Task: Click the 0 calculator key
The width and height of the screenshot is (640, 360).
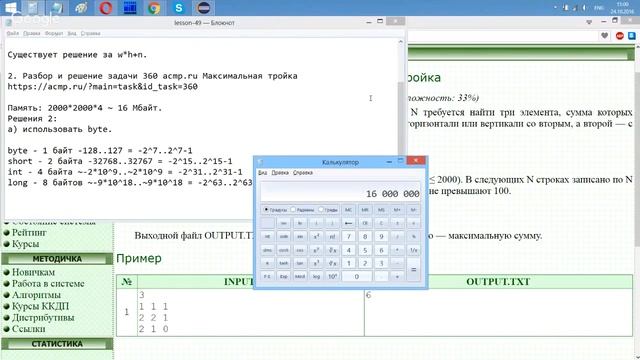Action: 356,276
